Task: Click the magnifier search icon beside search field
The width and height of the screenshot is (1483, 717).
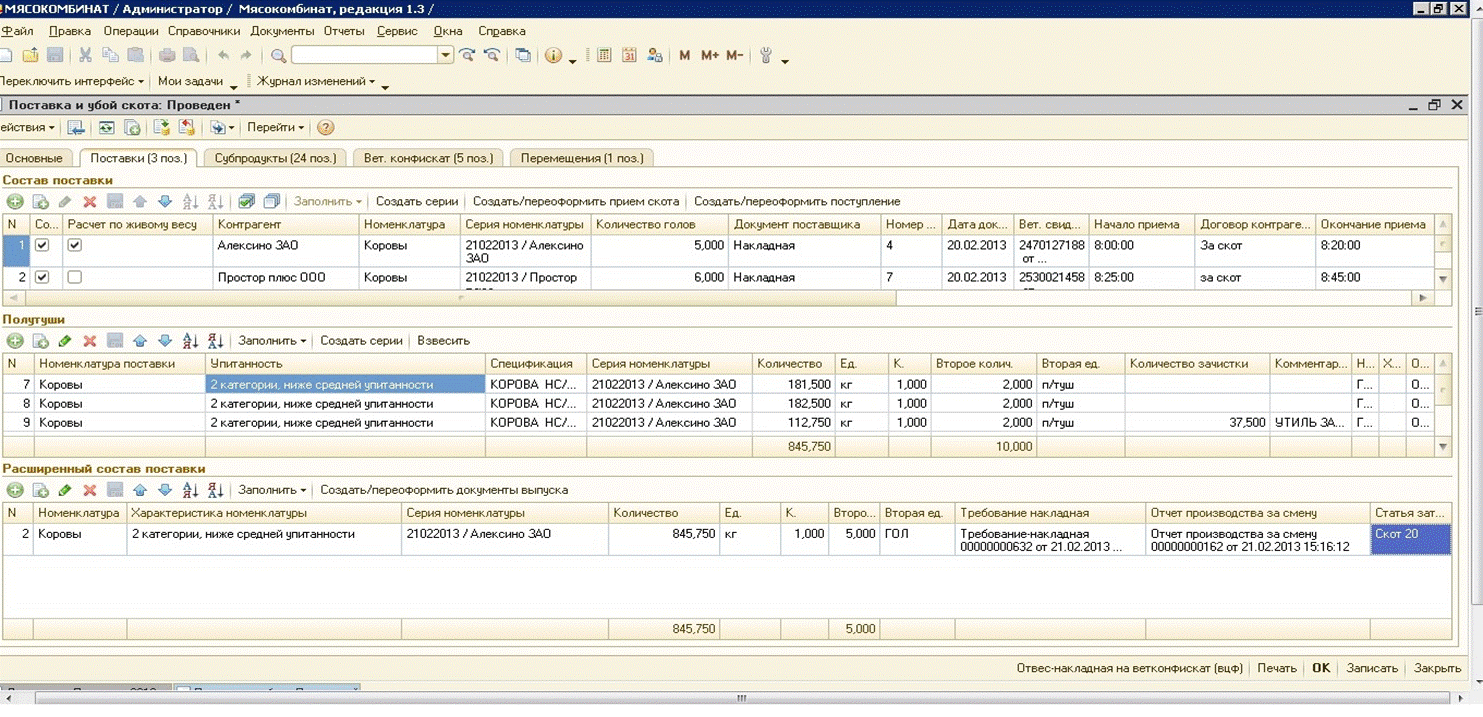Action: click(279, 56)
